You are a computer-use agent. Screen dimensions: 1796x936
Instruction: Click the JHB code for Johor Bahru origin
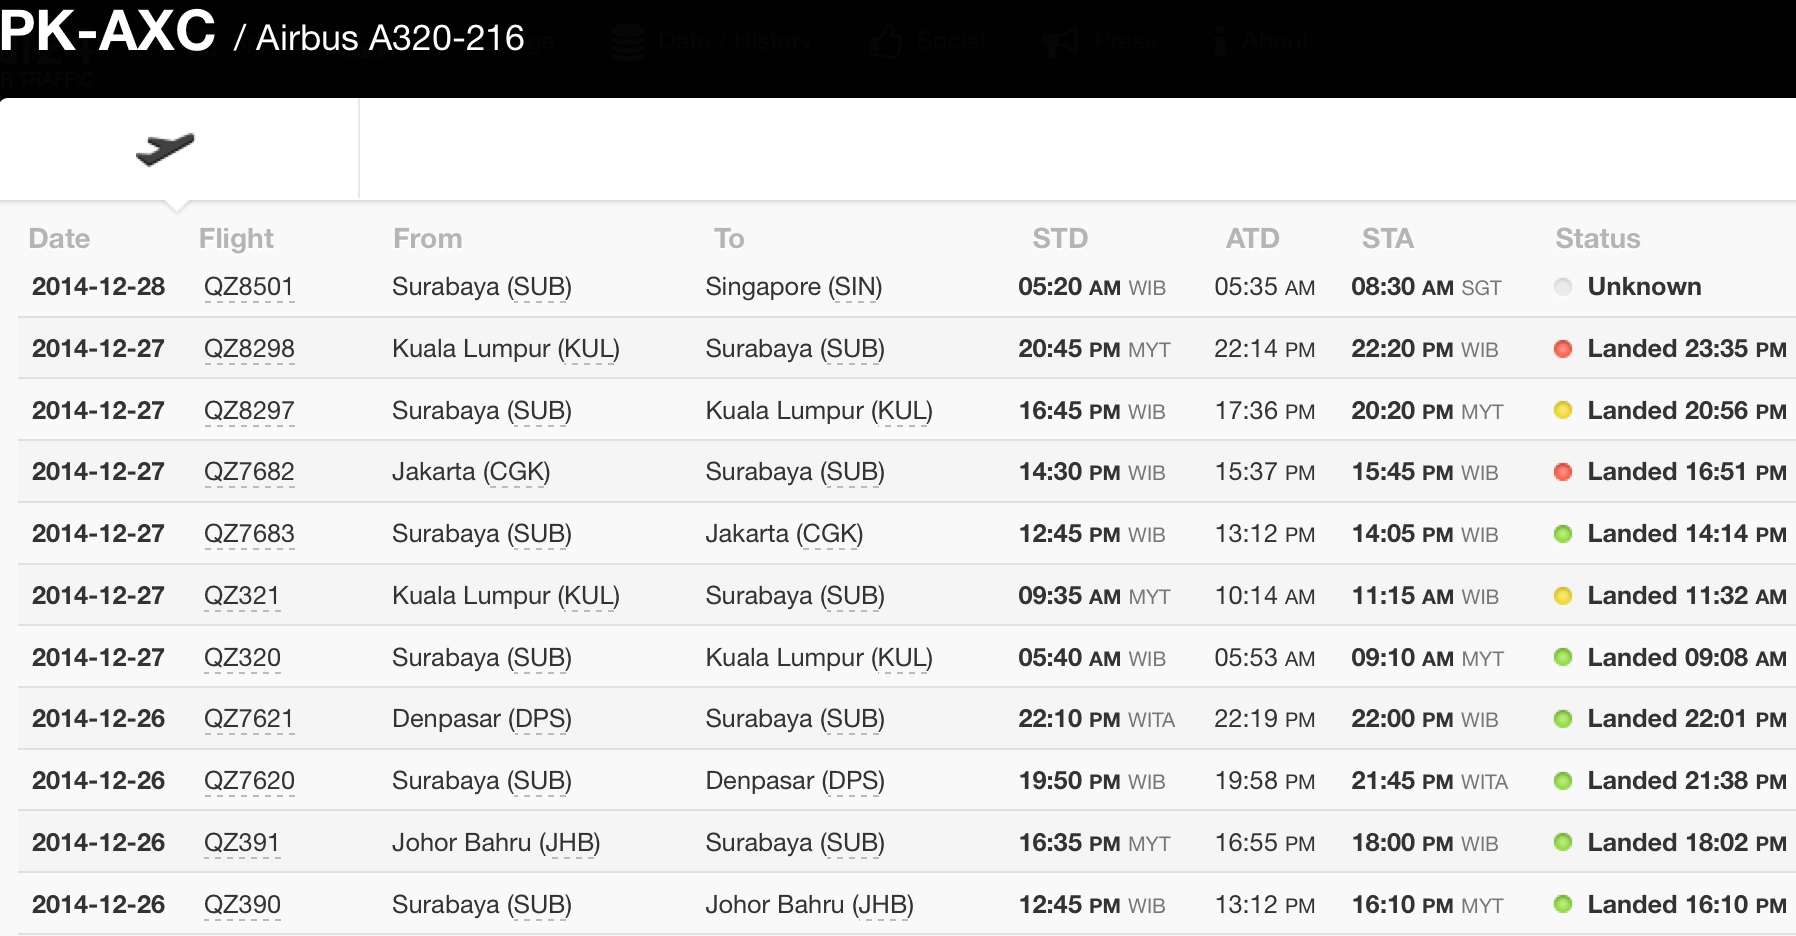[570, 843]
